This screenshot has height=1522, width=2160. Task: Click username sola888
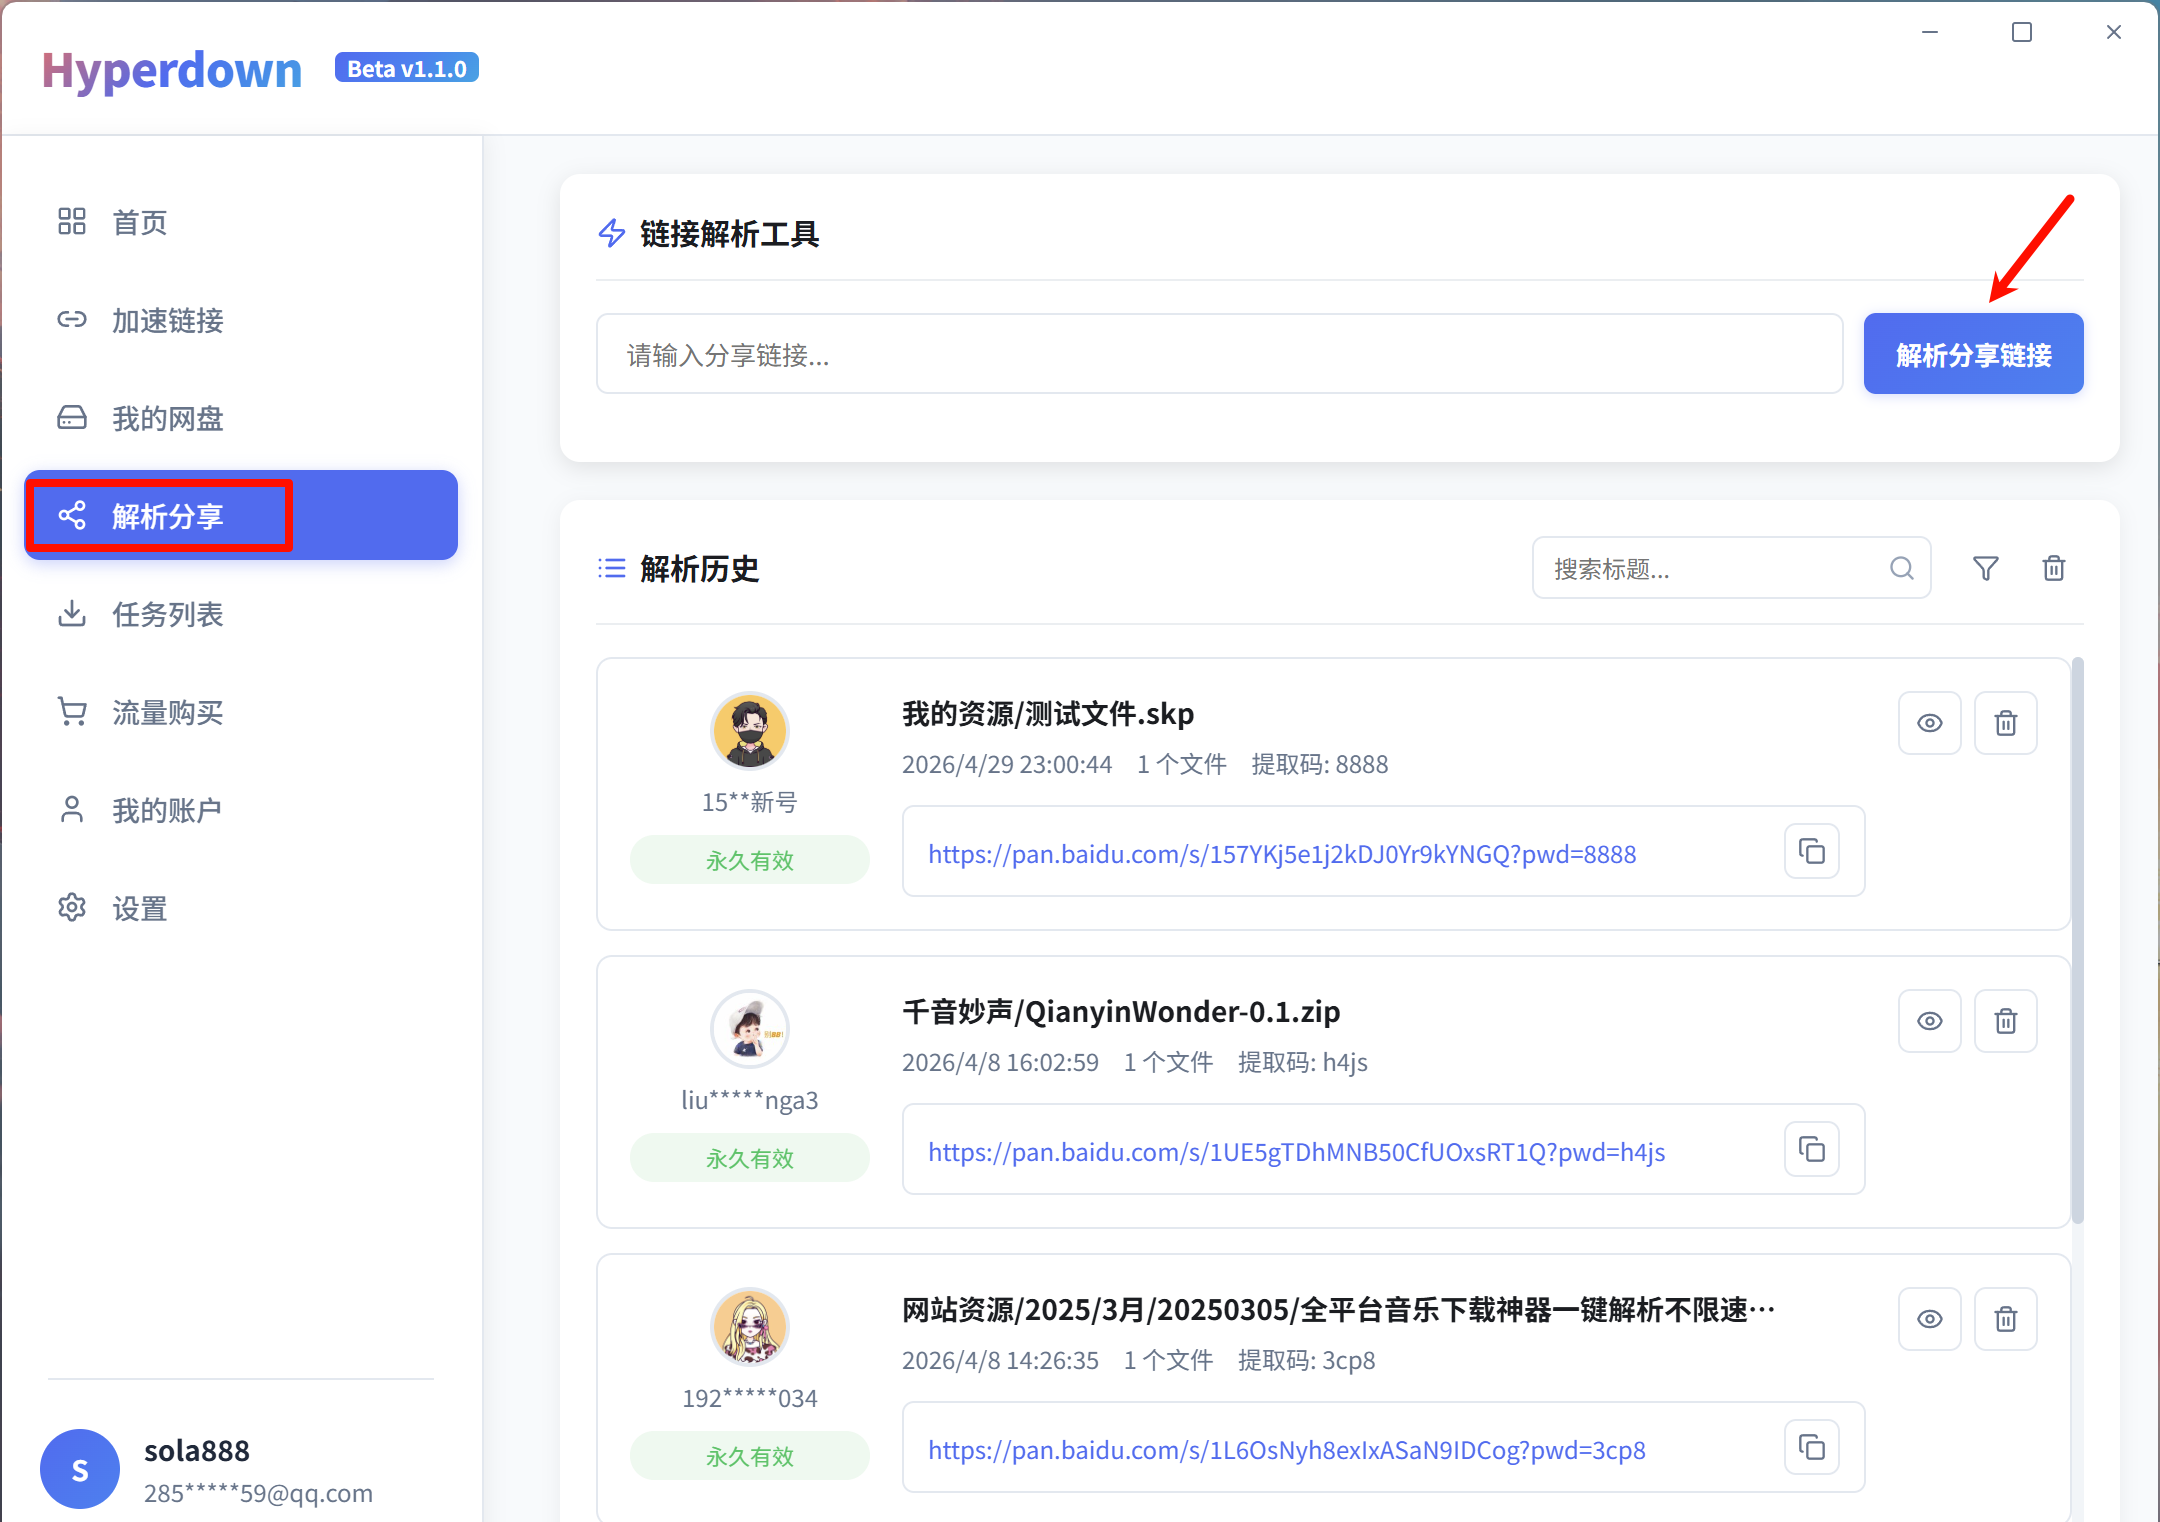197,1451
